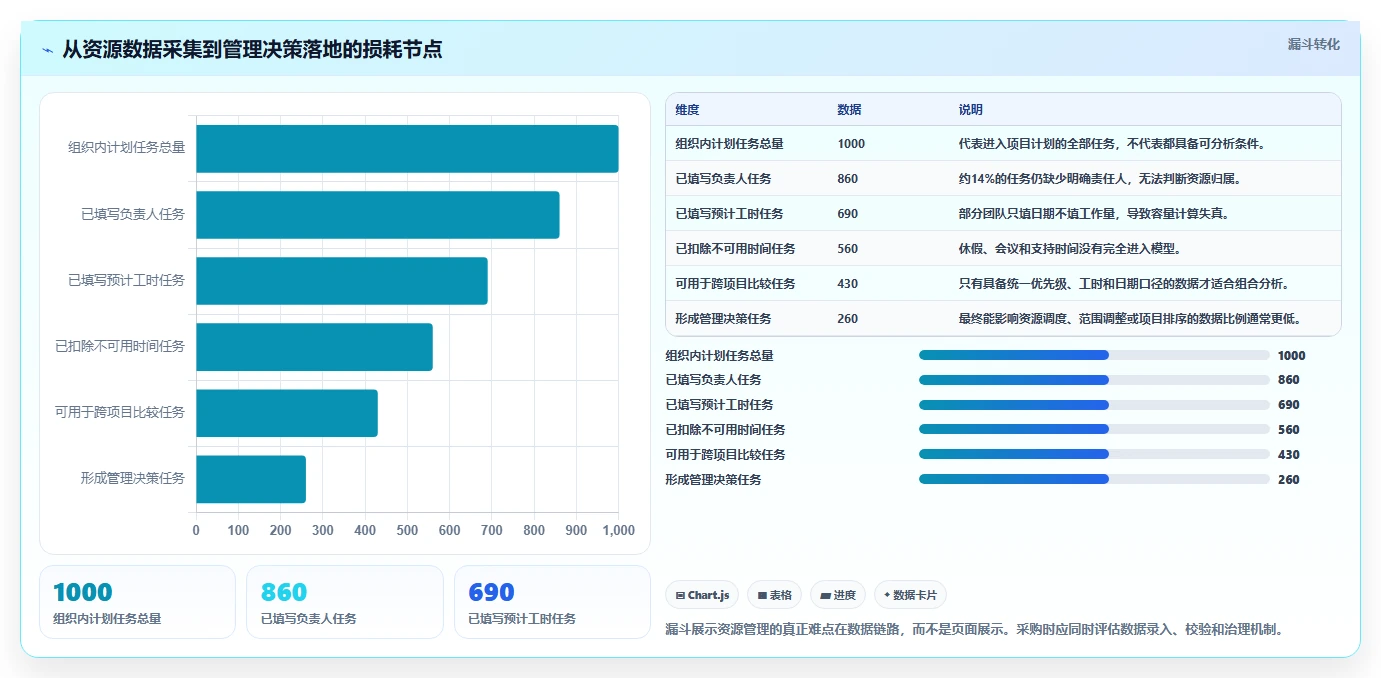Viewport: 1381px width, 678px height.
Task: Click the table value 430
Action: coord(848,284)
